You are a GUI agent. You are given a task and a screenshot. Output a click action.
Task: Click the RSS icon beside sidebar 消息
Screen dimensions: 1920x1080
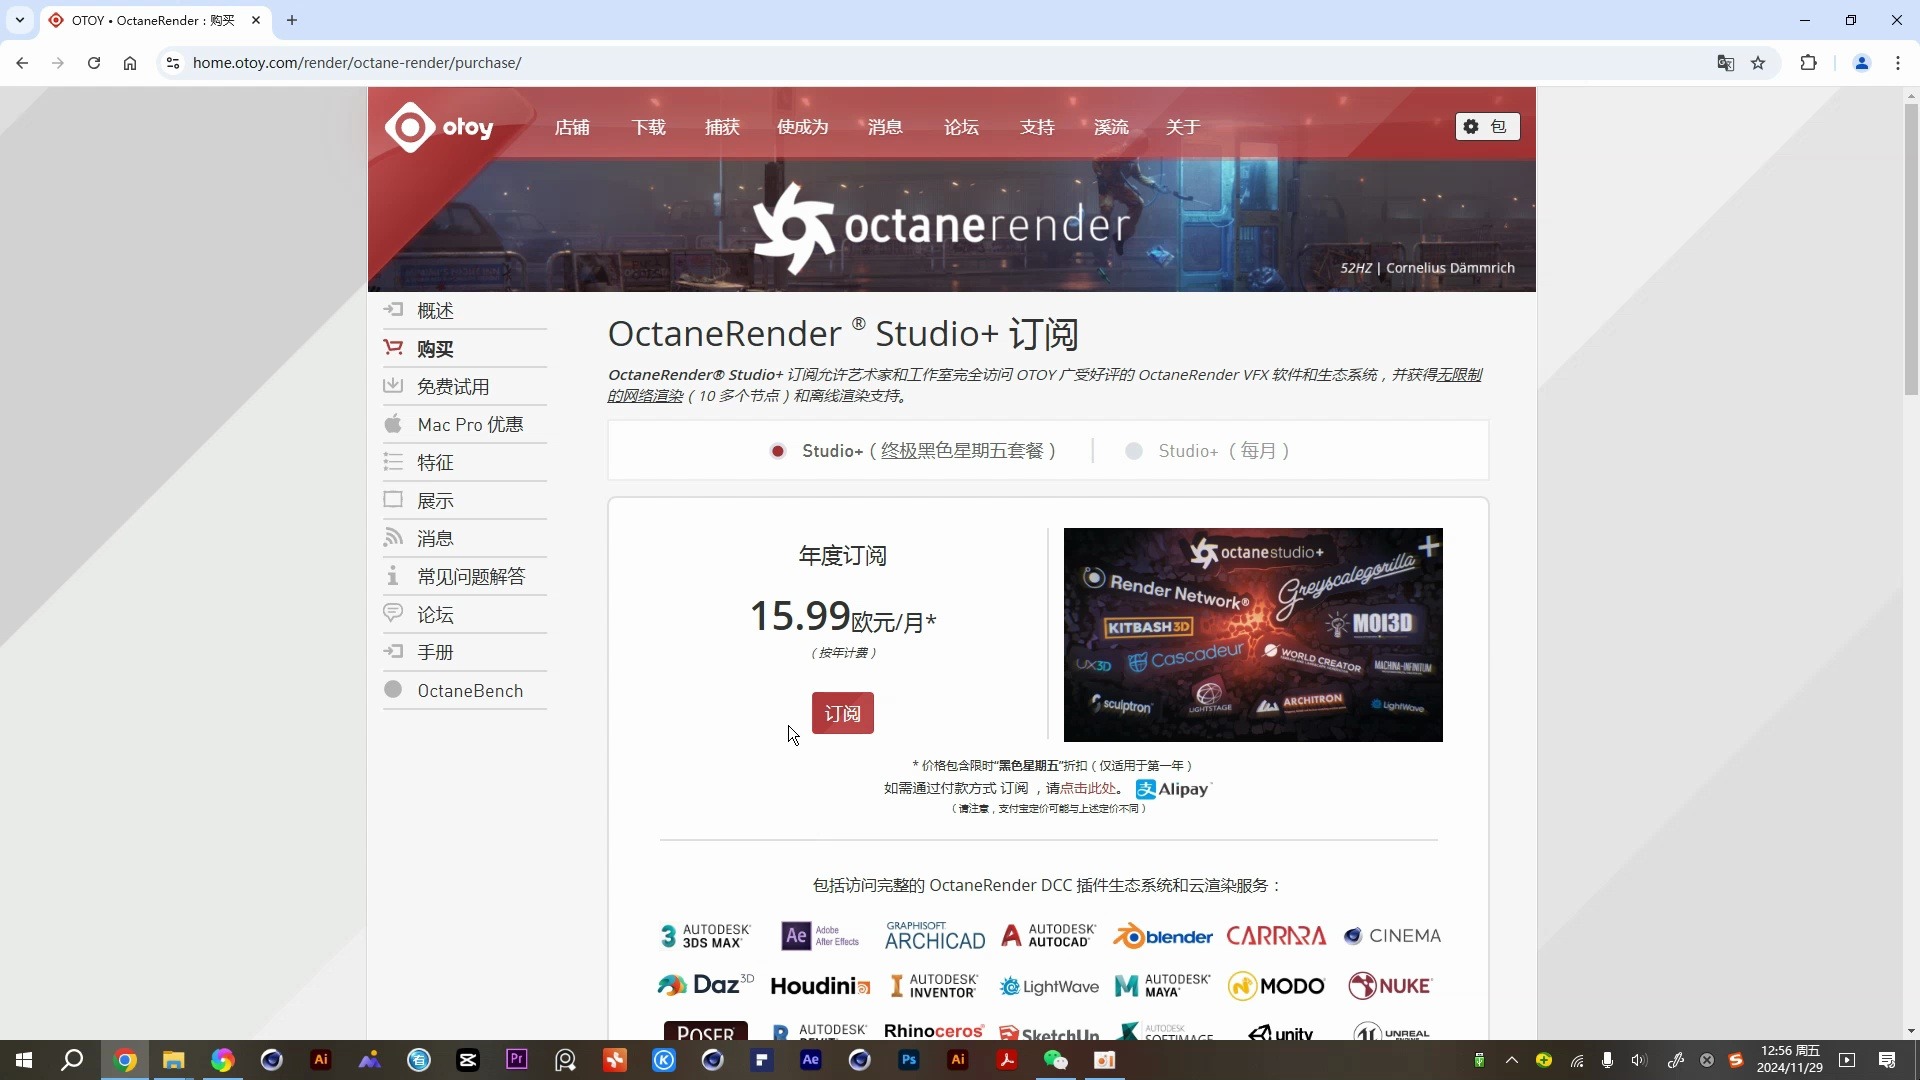pyautogui.click(x=393, y=538)
